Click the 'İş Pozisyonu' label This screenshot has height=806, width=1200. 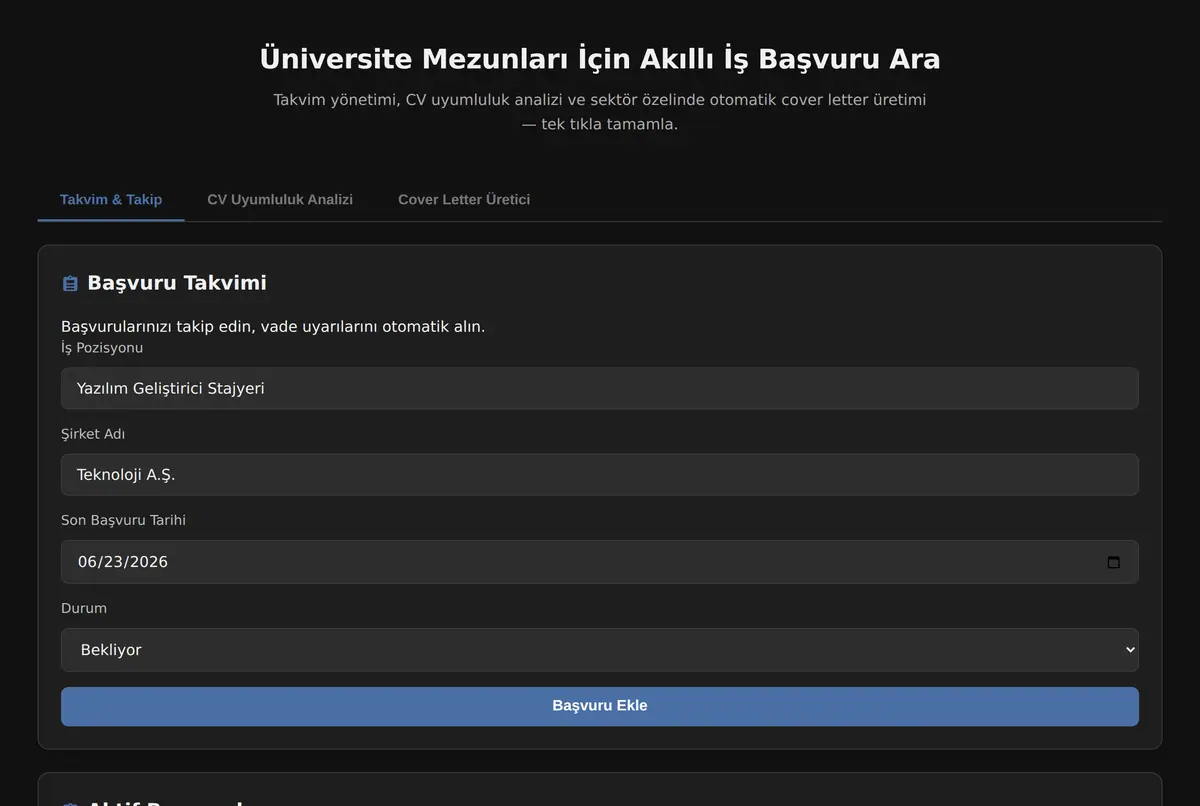[x=102, y=348]
